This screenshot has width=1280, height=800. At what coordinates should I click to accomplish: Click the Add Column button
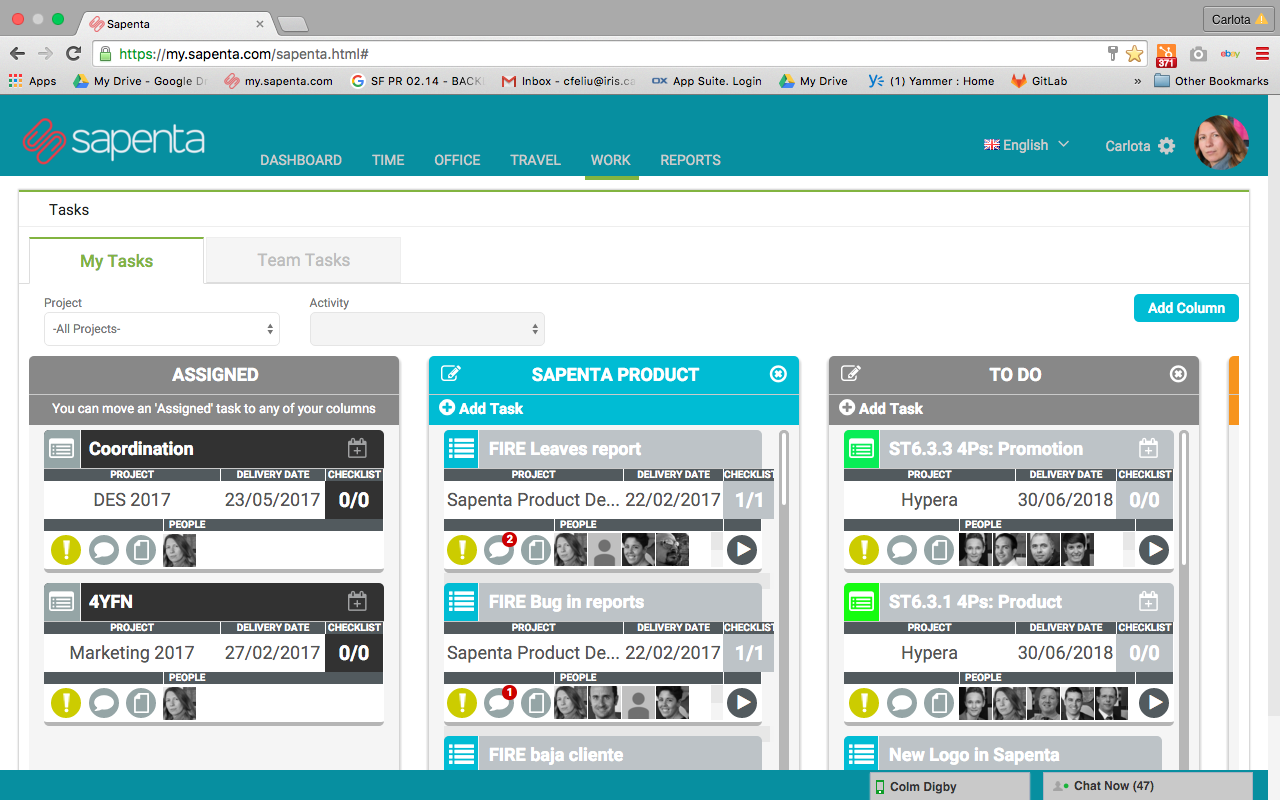point(1186,308)
